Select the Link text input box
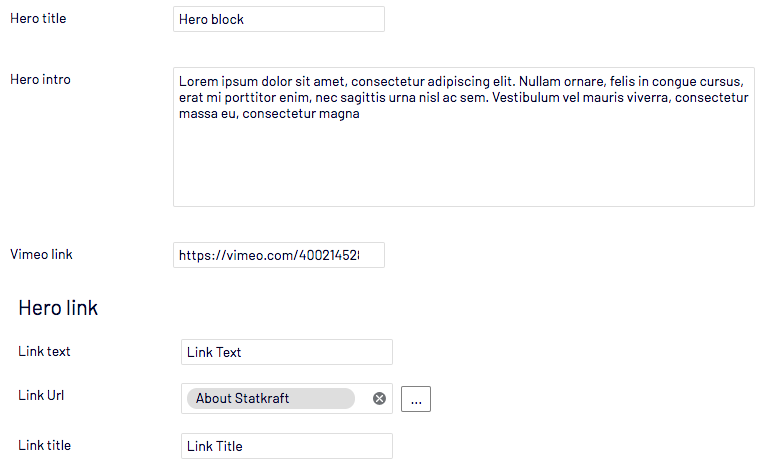The height and width of the screenshot is (467, 763). tap(287, 352)
